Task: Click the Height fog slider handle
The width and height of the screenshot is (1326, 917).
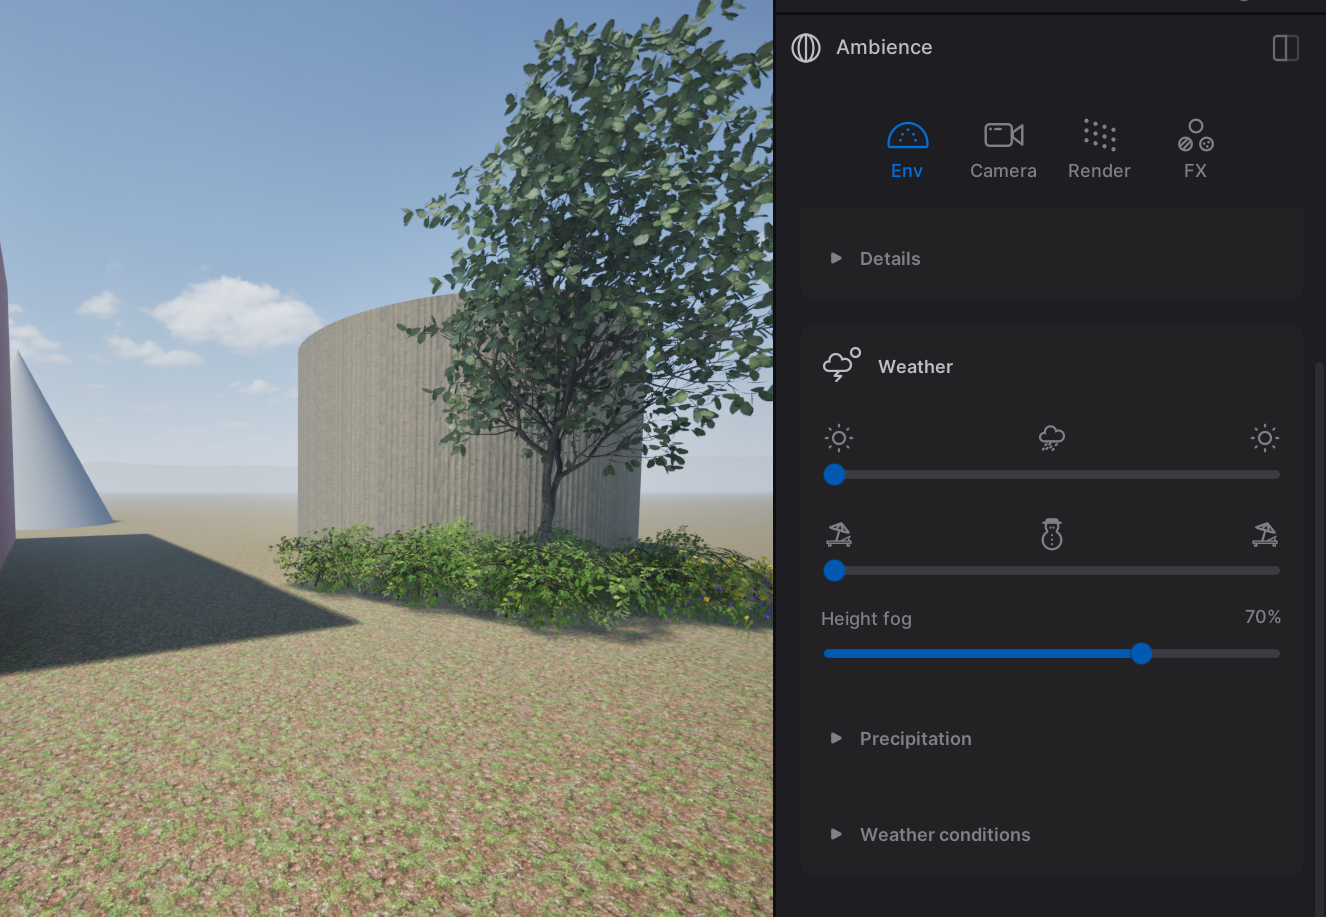Action: [1141, 654]
